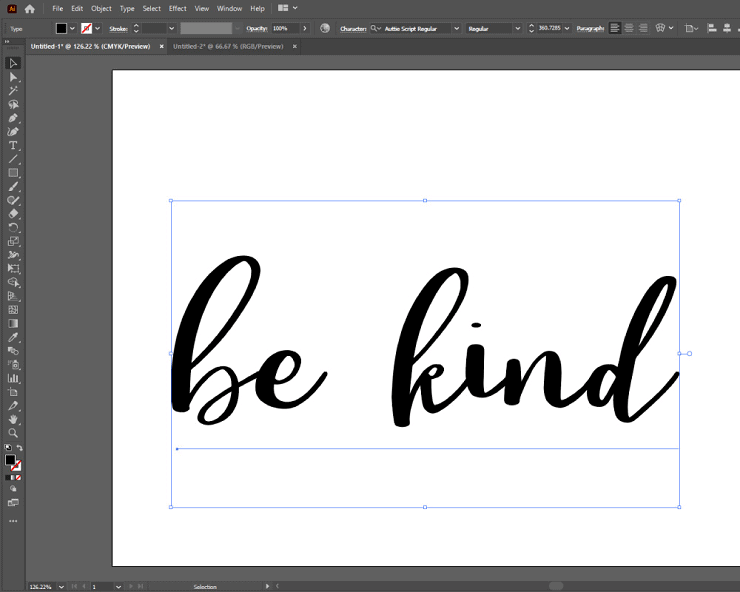Image resolution: width=740 pixels, height=592 pixels.
Task: Select the Rectangle tool
Action: [x=13, y=173]
